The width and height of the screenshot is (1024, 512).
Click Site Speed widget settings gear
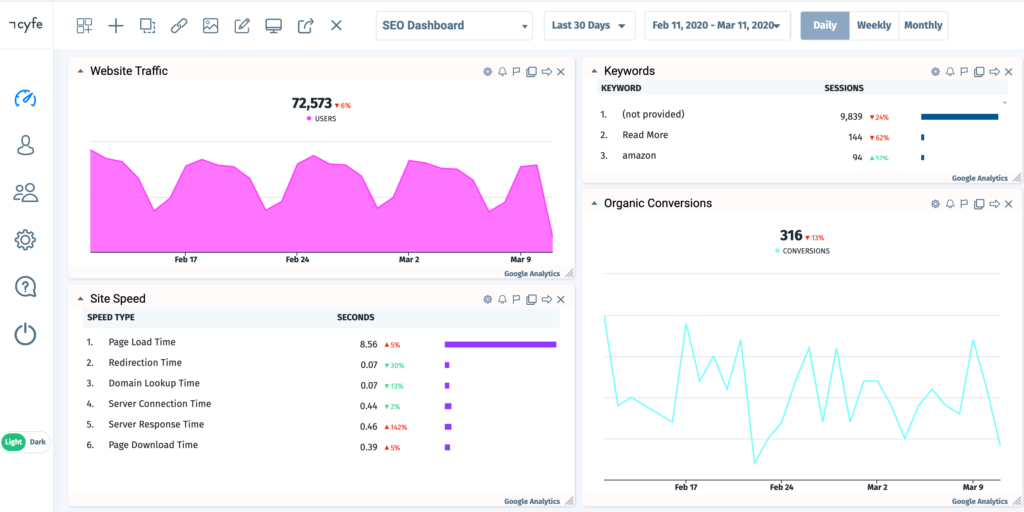(487, 299)
